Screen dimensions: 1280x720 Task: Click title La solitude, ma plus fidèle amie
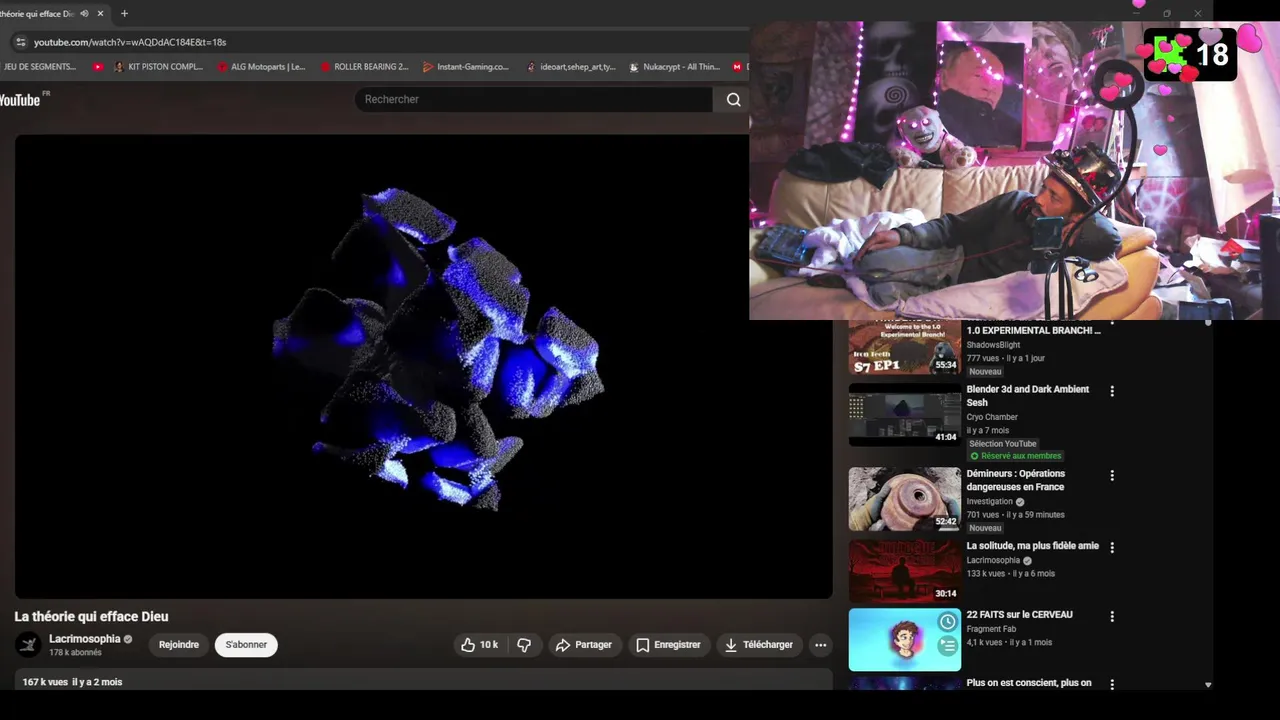pyautogui.click(x=1032, y=546)
